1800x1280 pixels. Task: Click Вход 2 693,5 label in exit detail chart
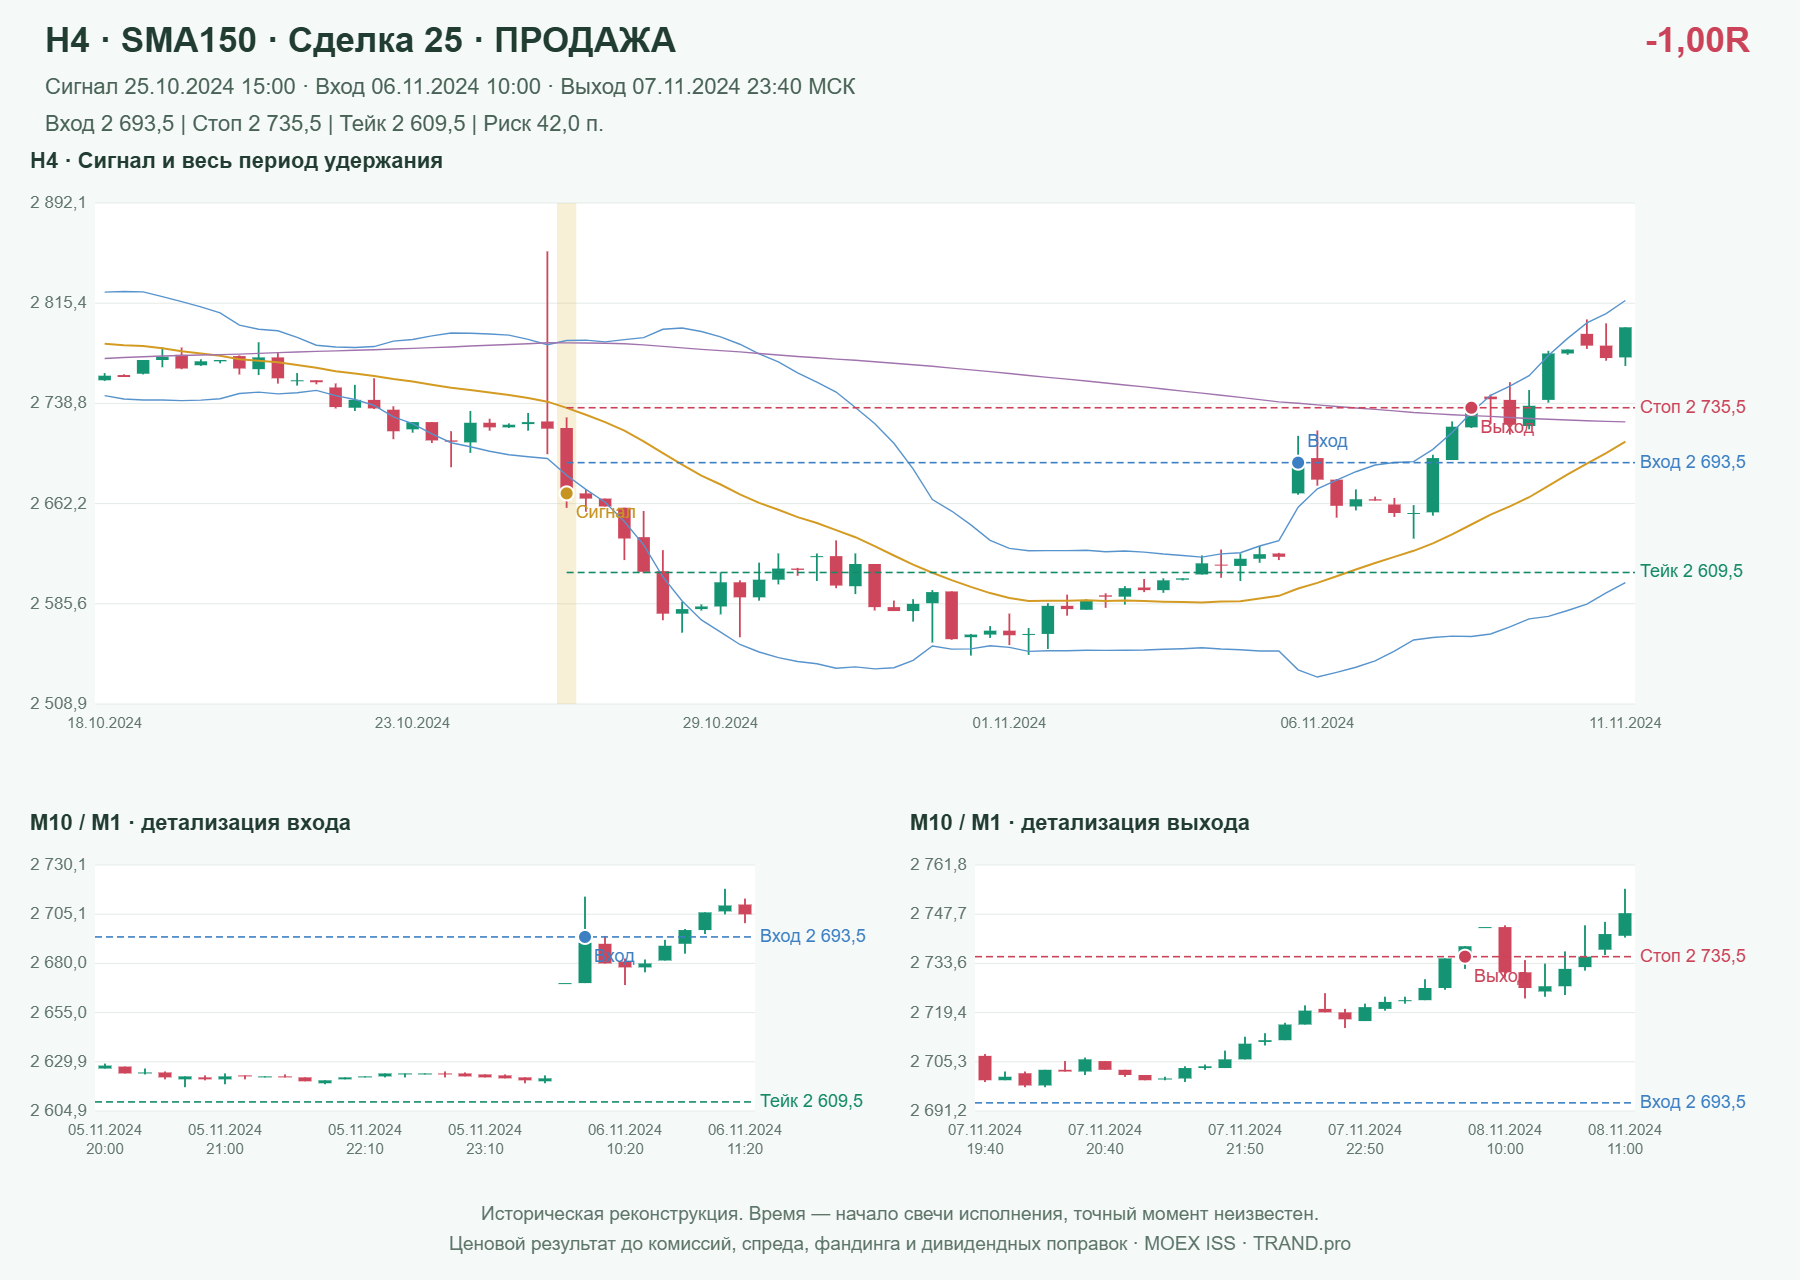click(1692, 1102)
